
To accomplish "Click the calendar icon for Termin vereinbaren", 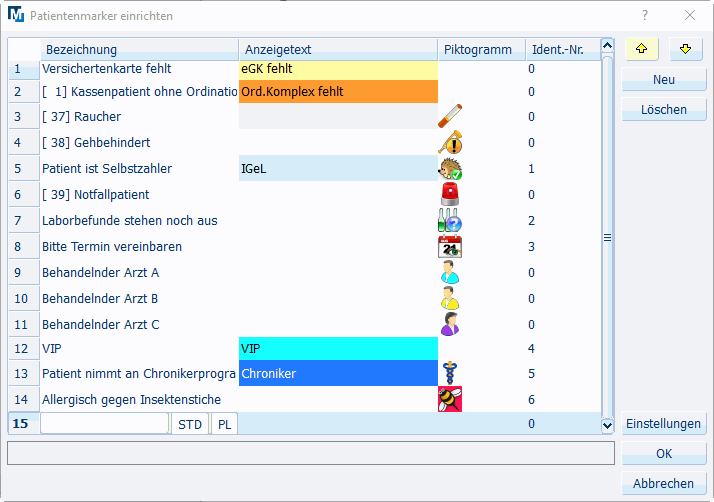I will pyautogui.click(x=450, y=247).
